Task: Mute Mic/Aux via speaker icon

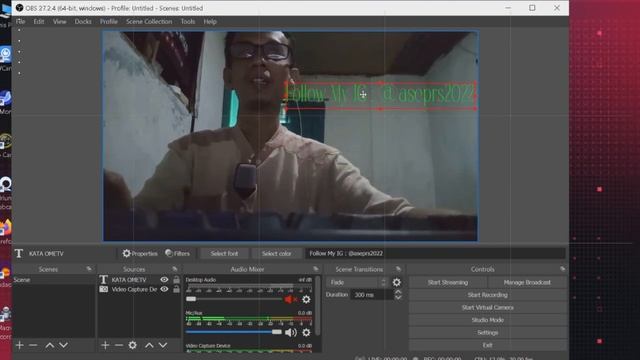Action: coord(291,333)
